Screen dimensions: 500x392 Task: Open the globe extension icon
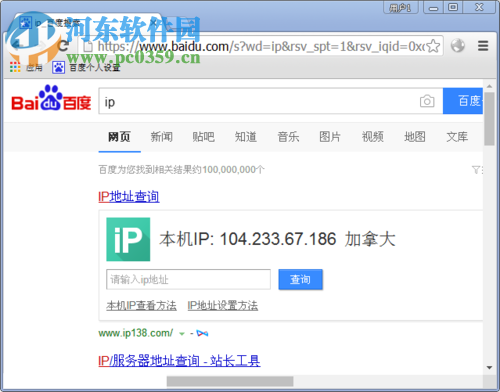pyautogui.click(x=458, y=46)
